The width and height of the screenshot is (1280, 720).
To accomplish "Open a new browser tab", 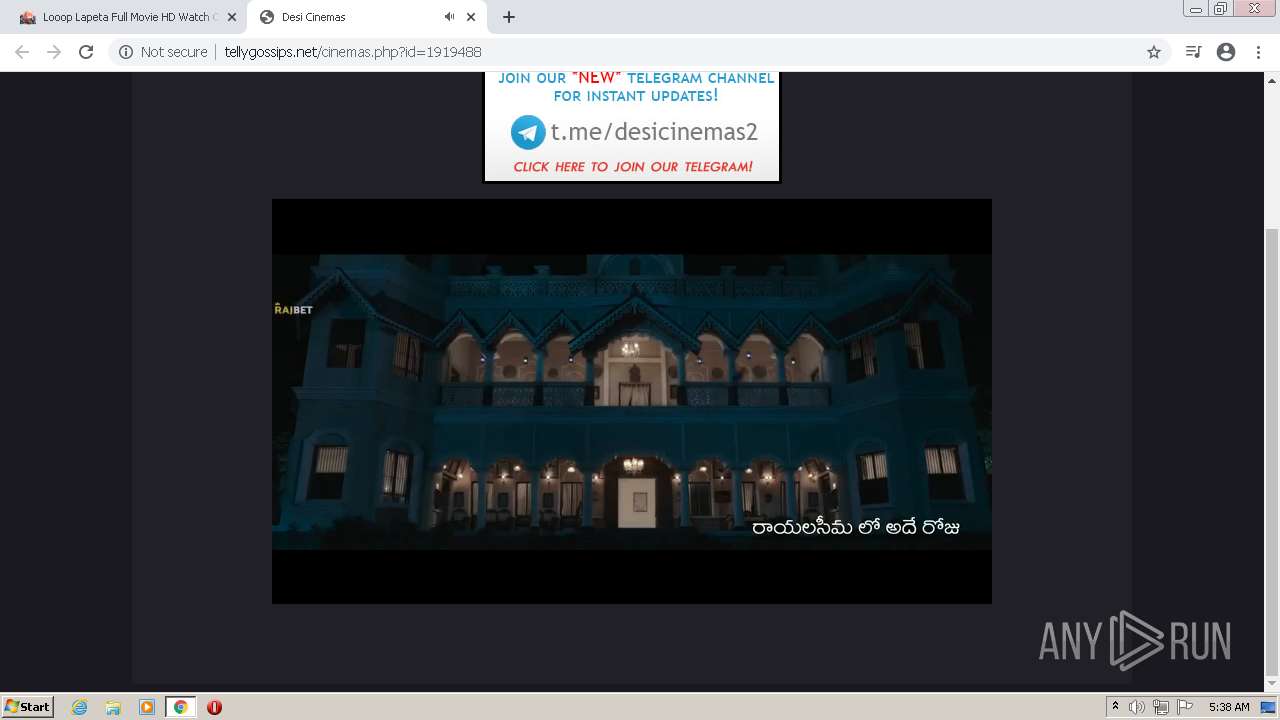I will tap(509, 17).
